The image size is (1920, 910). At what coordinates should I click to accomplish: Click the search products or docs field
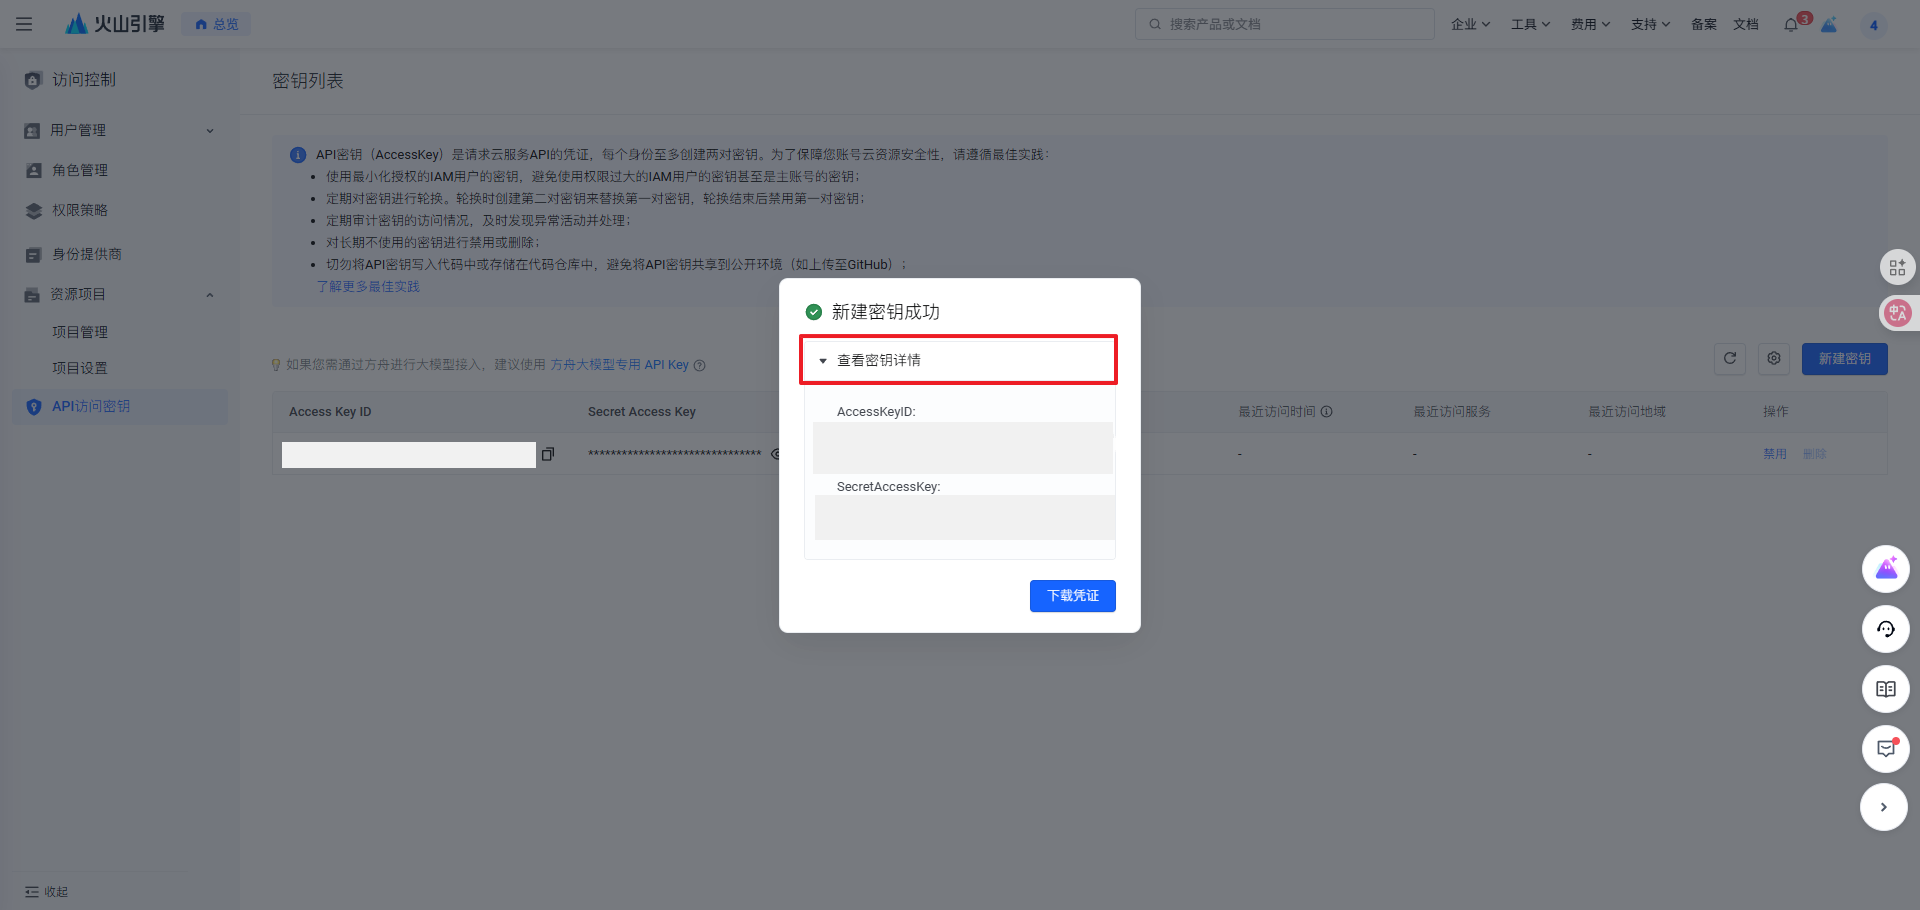pyautogui.click(x=1285, y=24)
